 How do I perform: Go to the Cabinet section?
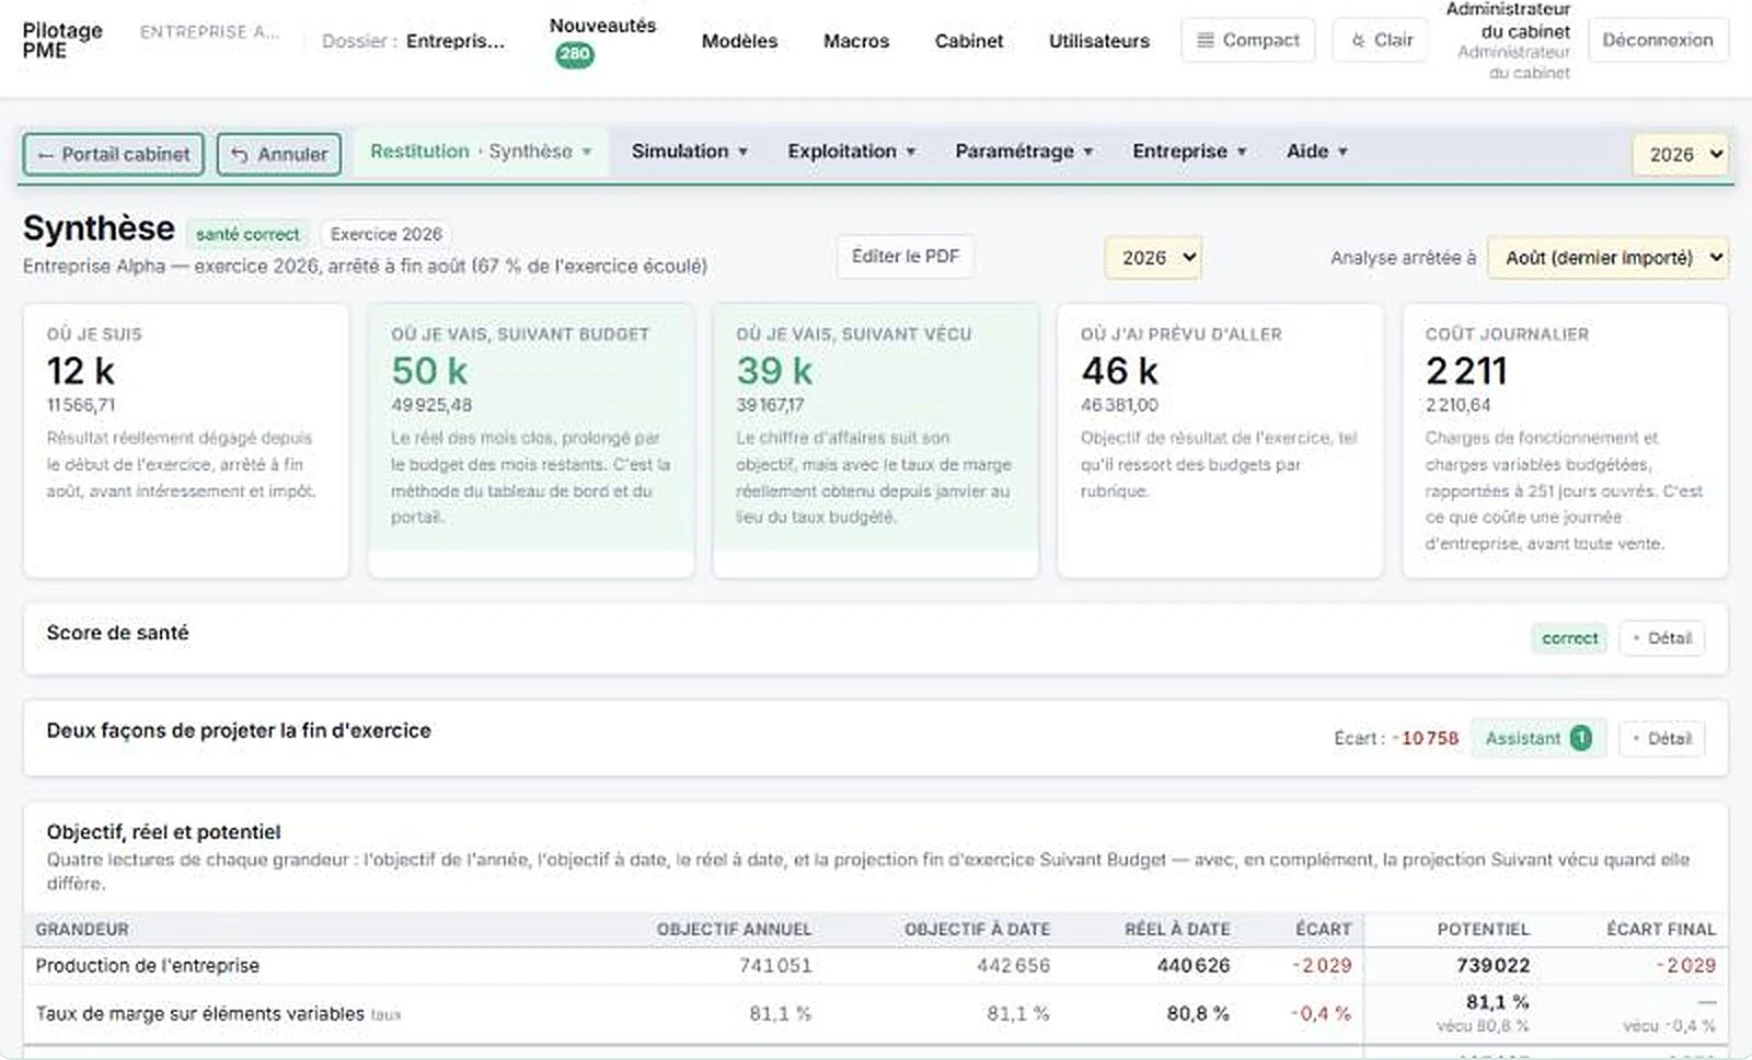(x=968, y=41)
